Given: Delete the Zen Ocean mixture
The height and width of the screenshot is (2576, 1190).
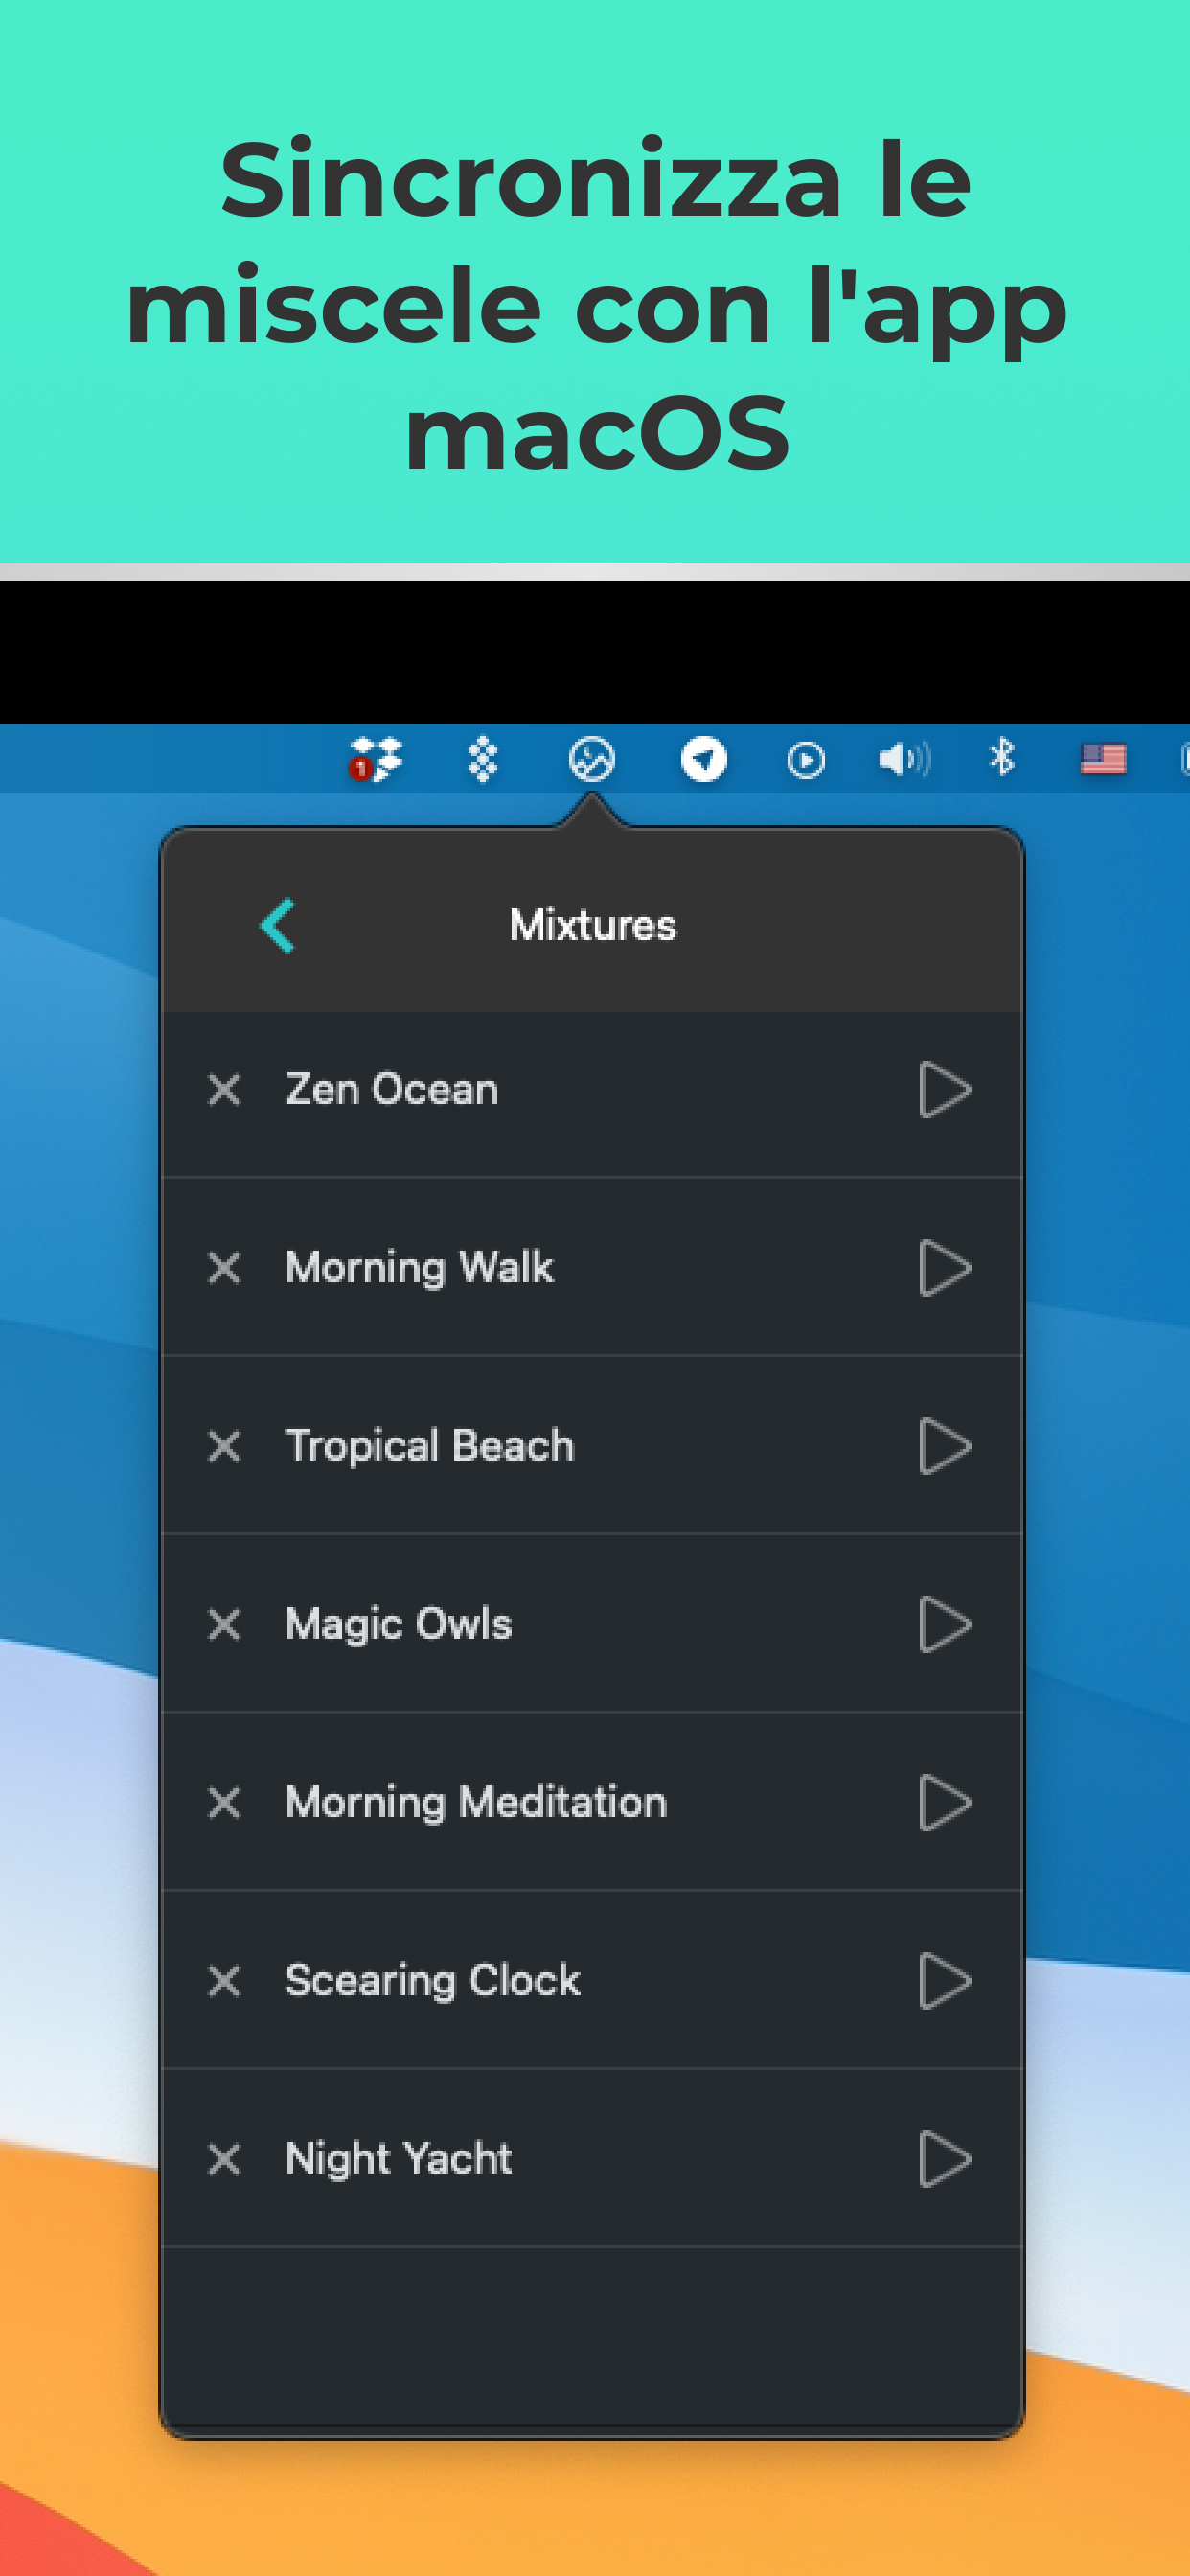Looking at the screenshot, I should pos(224,1090).
